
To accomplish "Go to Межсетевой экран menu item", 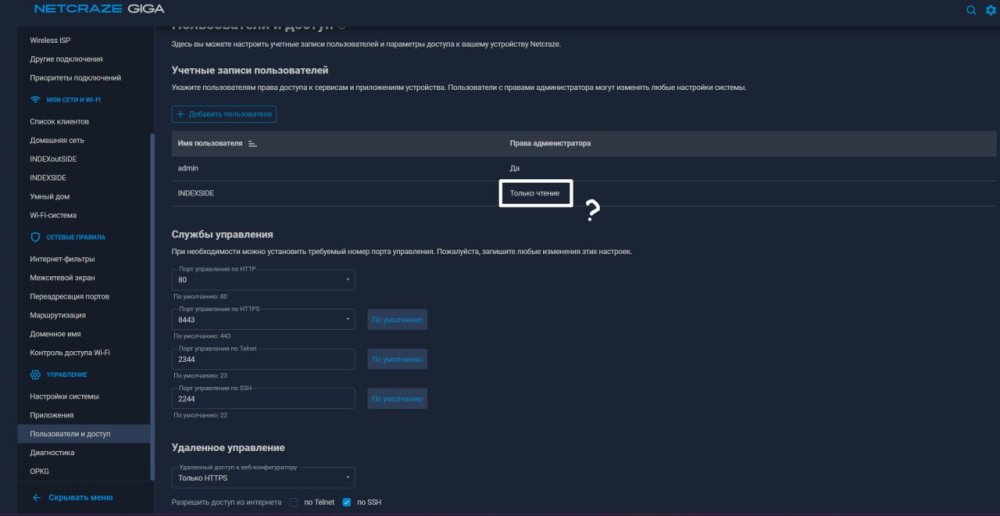I will coord(63,278).
